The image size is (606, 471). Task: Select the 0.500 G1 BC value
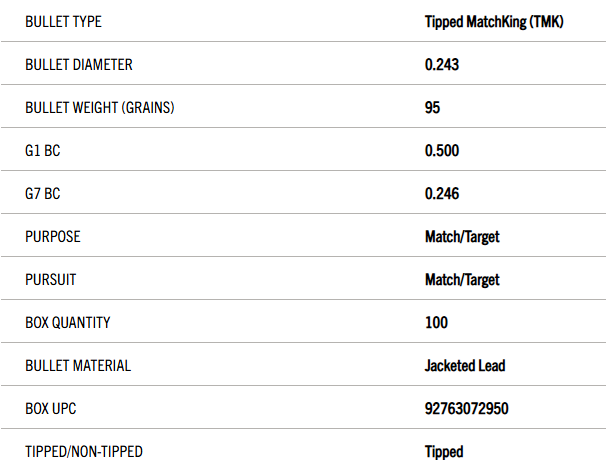click(442, 151)
